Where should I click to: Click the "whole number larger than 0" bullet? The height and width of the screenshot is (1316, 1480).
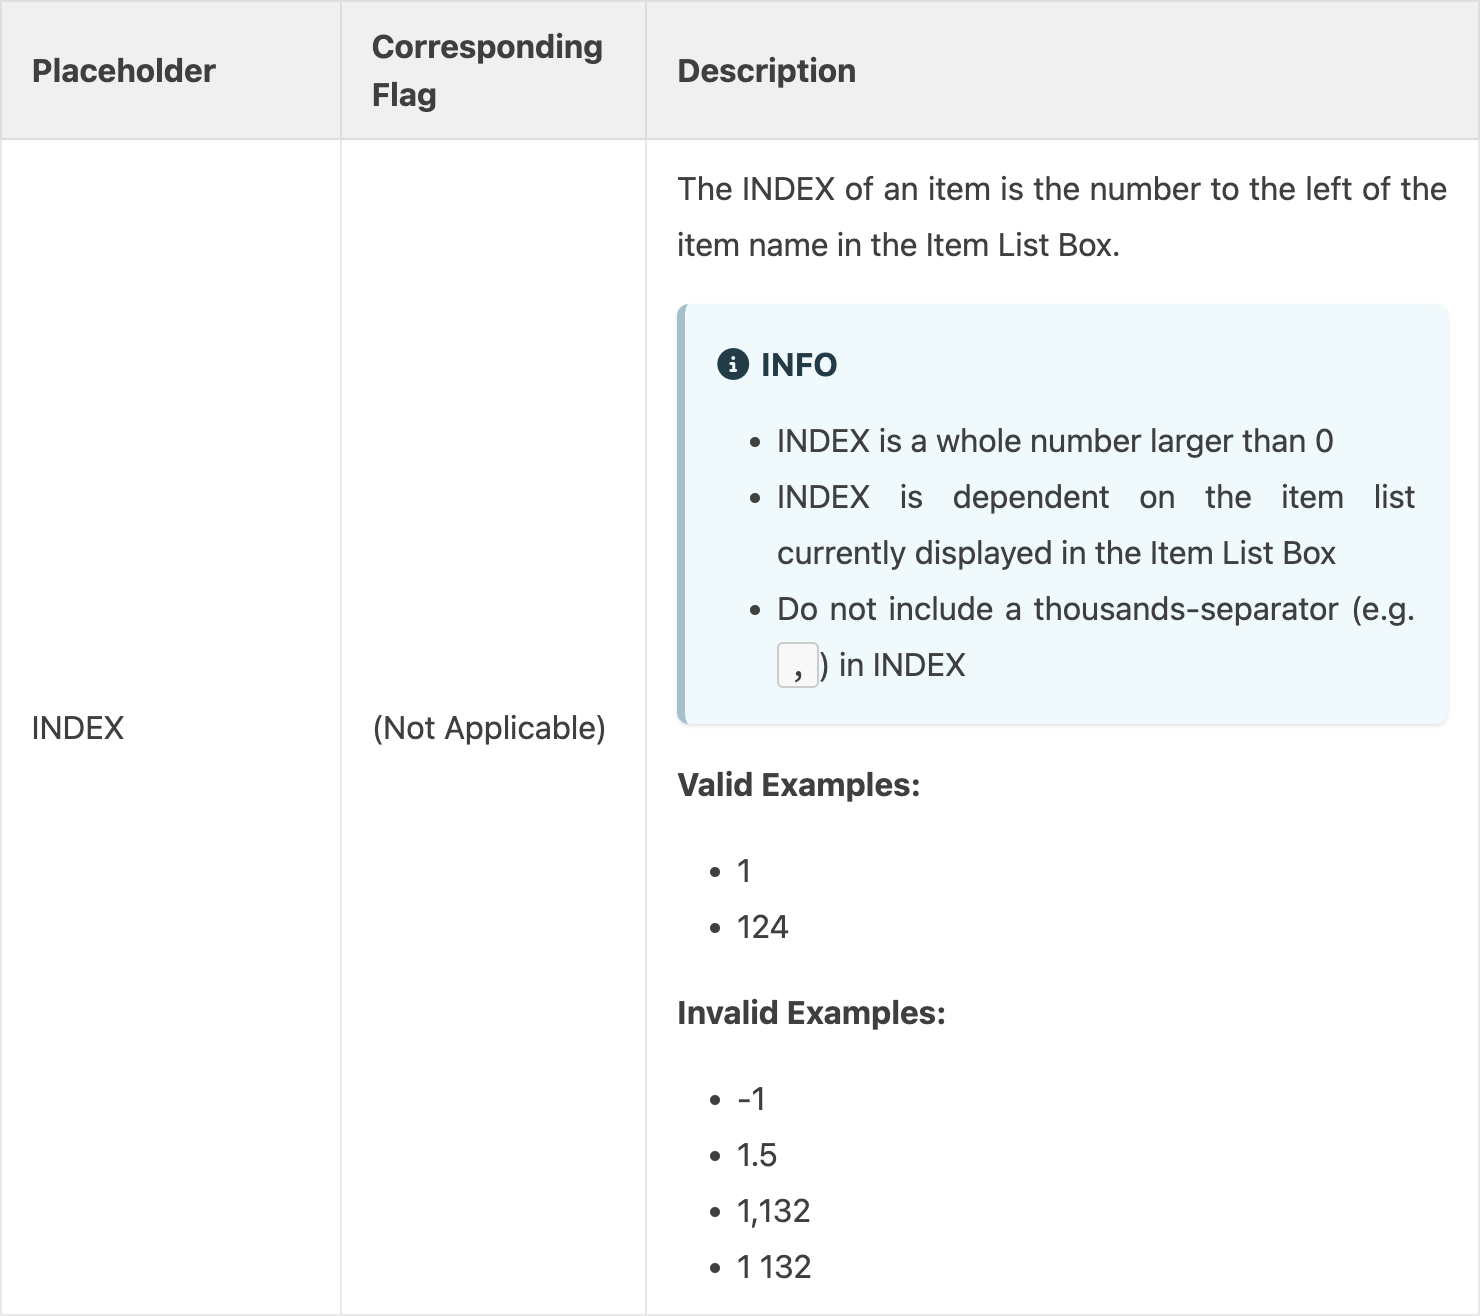(x=1055, y=441)
